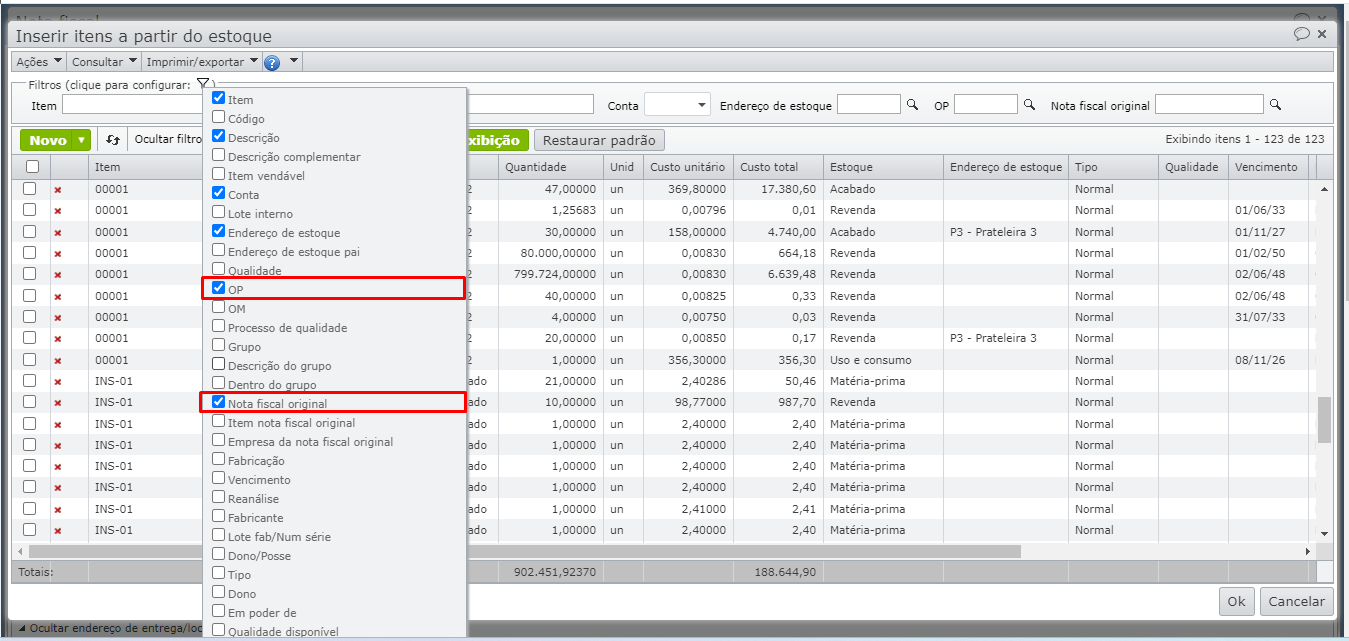Image resolution: width=1349 pixels, height=641 pixels.
Task: Select row checkbox for custo total 987,70
Action: pos(30,402)
